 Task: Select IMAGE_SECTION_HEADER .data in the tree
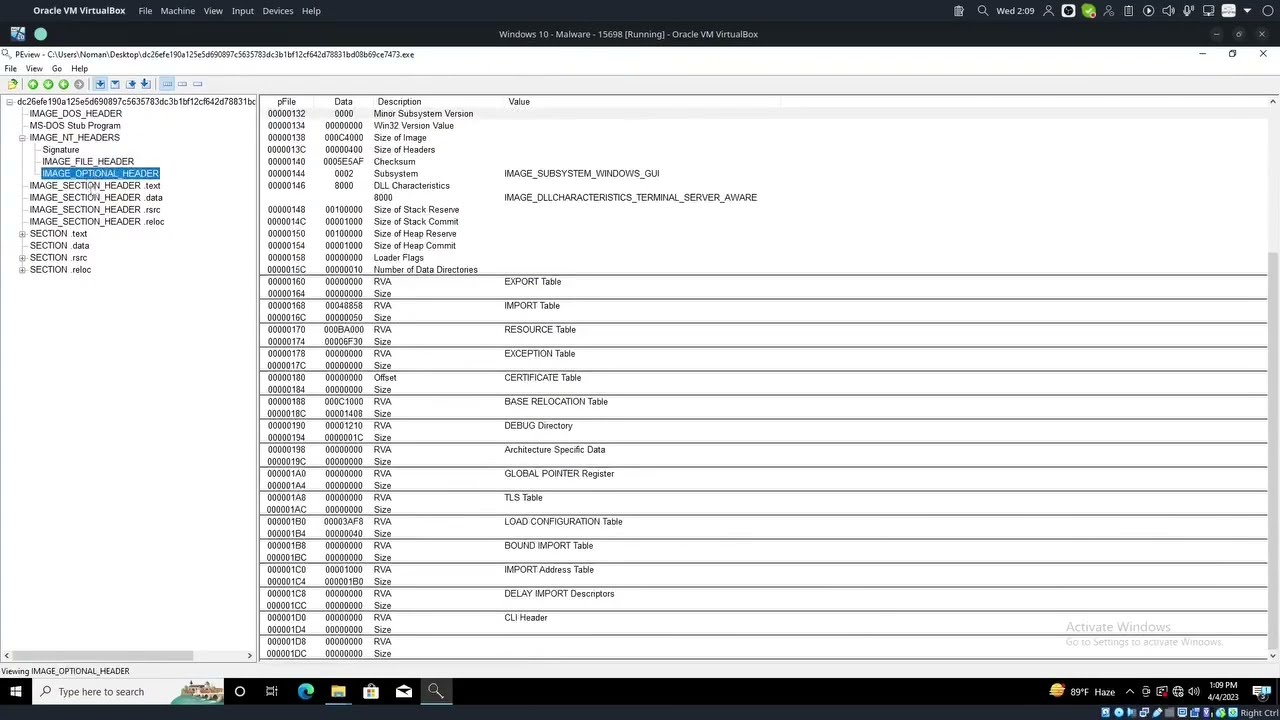pyautogui.click(x=96, y=198)
